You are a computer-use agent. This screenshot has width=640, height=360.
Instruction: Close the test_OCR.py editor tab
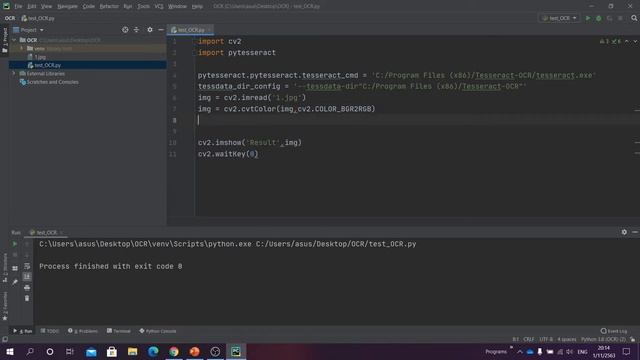click(x=209, y=30)
